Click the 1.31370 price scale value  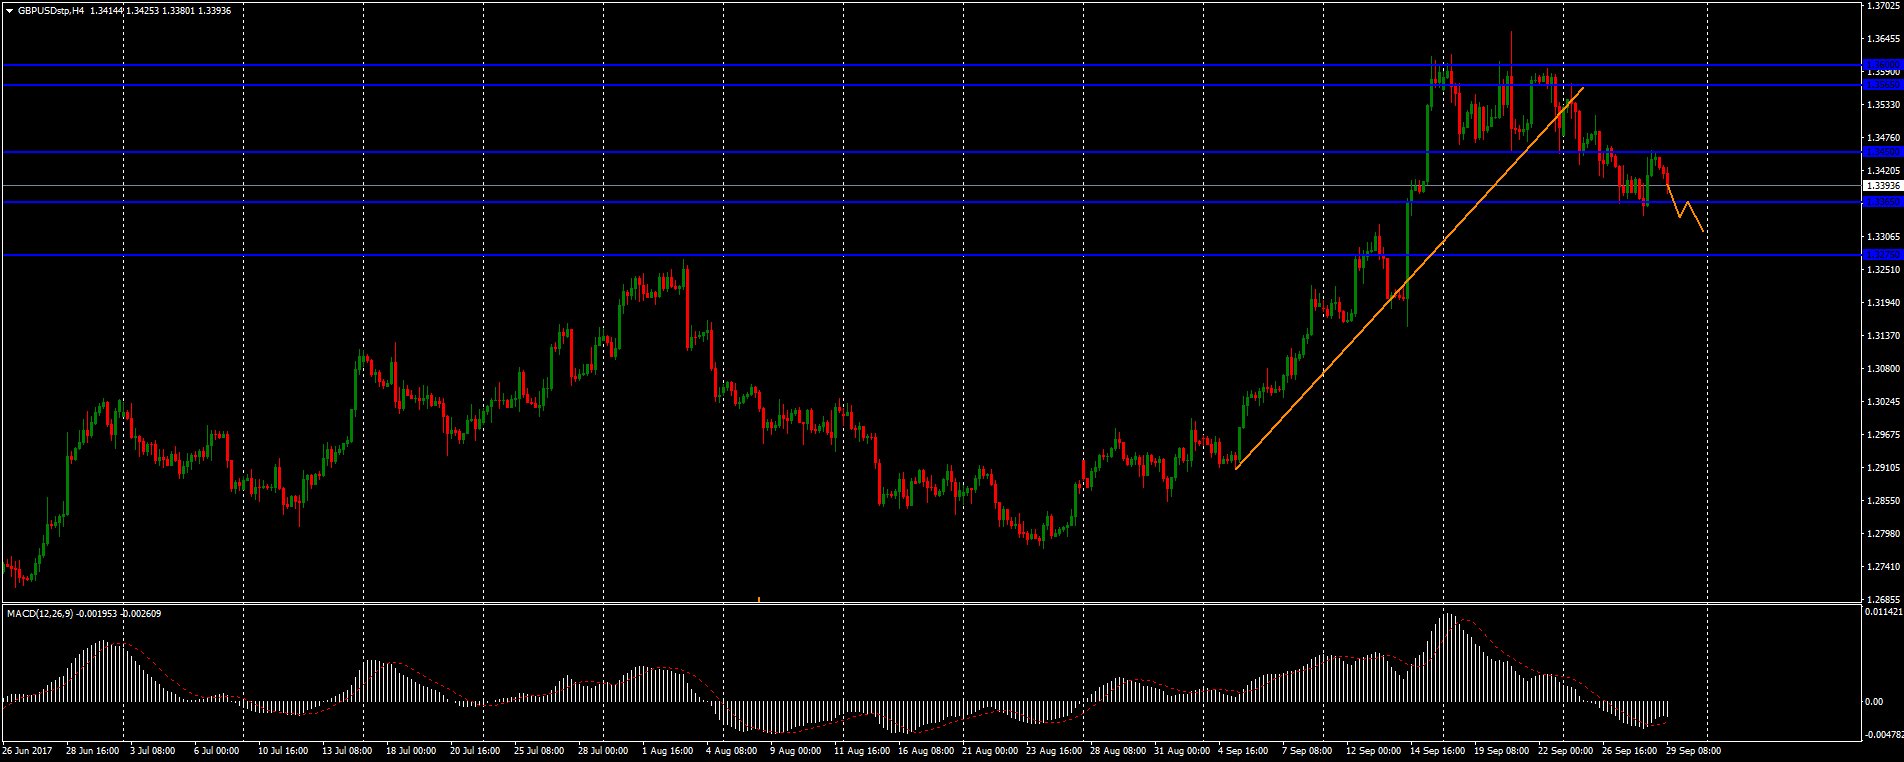(x=1884, y=335)
